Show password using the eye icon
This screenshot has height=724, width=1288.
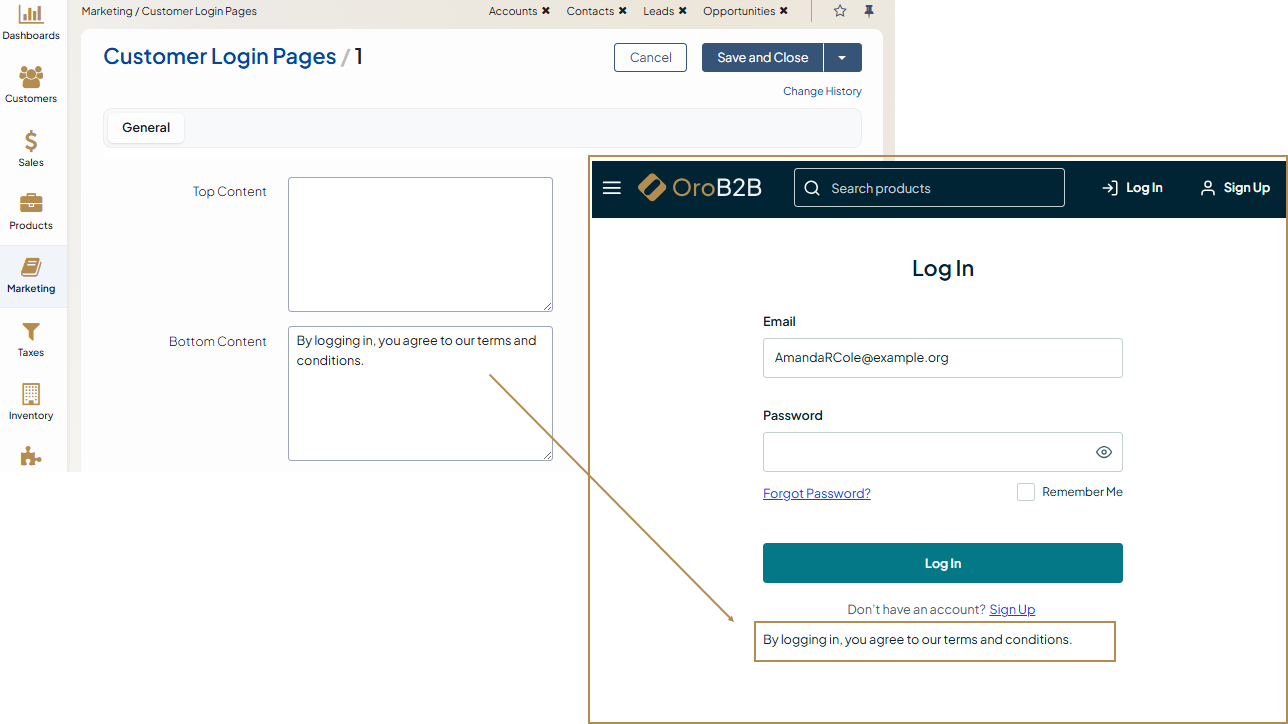coord(1103,452)
